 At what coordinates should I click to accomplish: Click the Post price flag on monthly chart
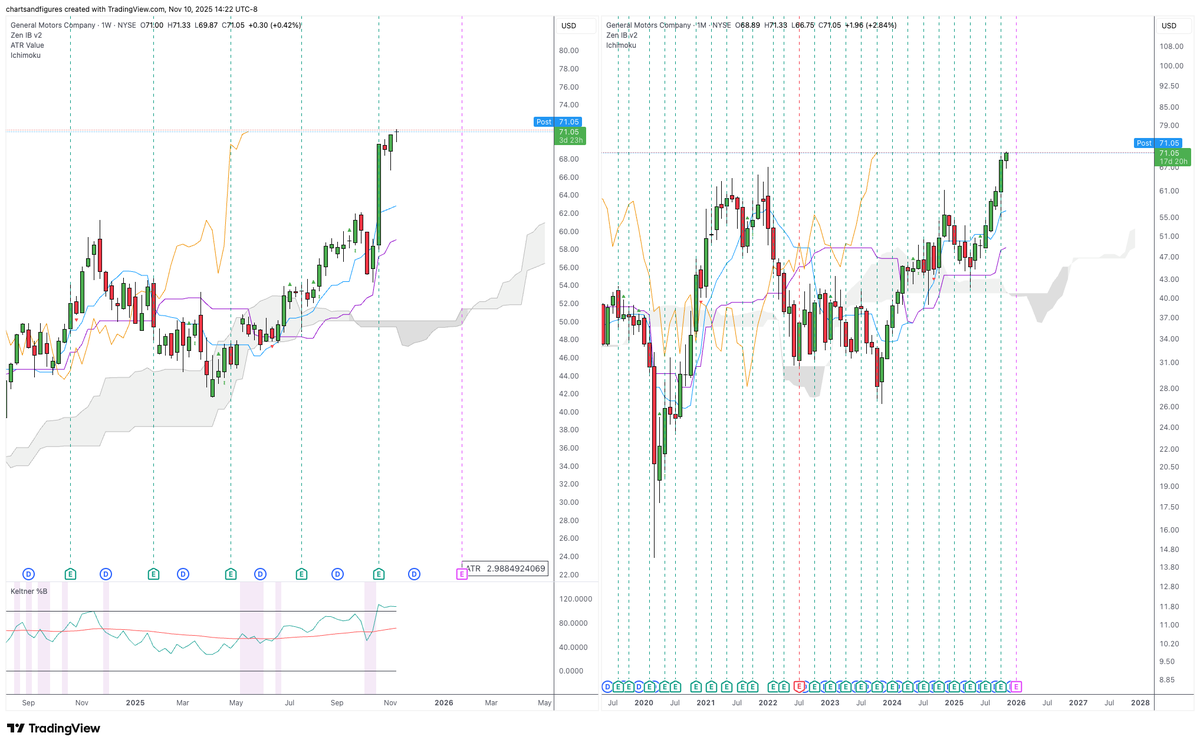tap(1143, 143)
